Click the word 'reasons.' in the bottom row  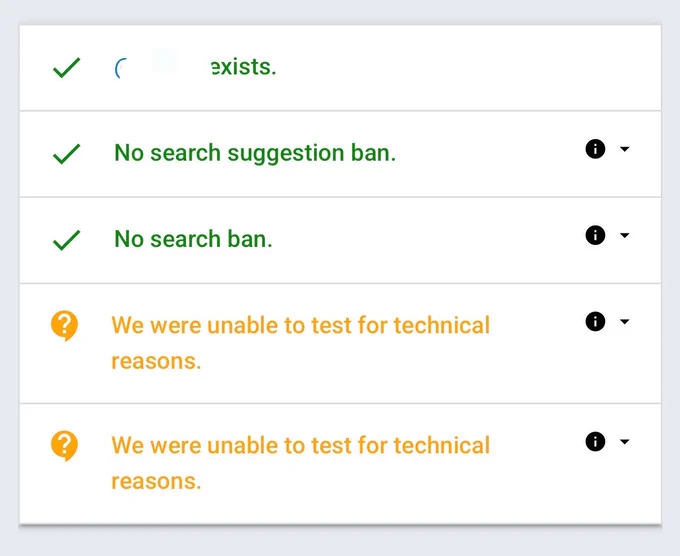coord(157,482)
